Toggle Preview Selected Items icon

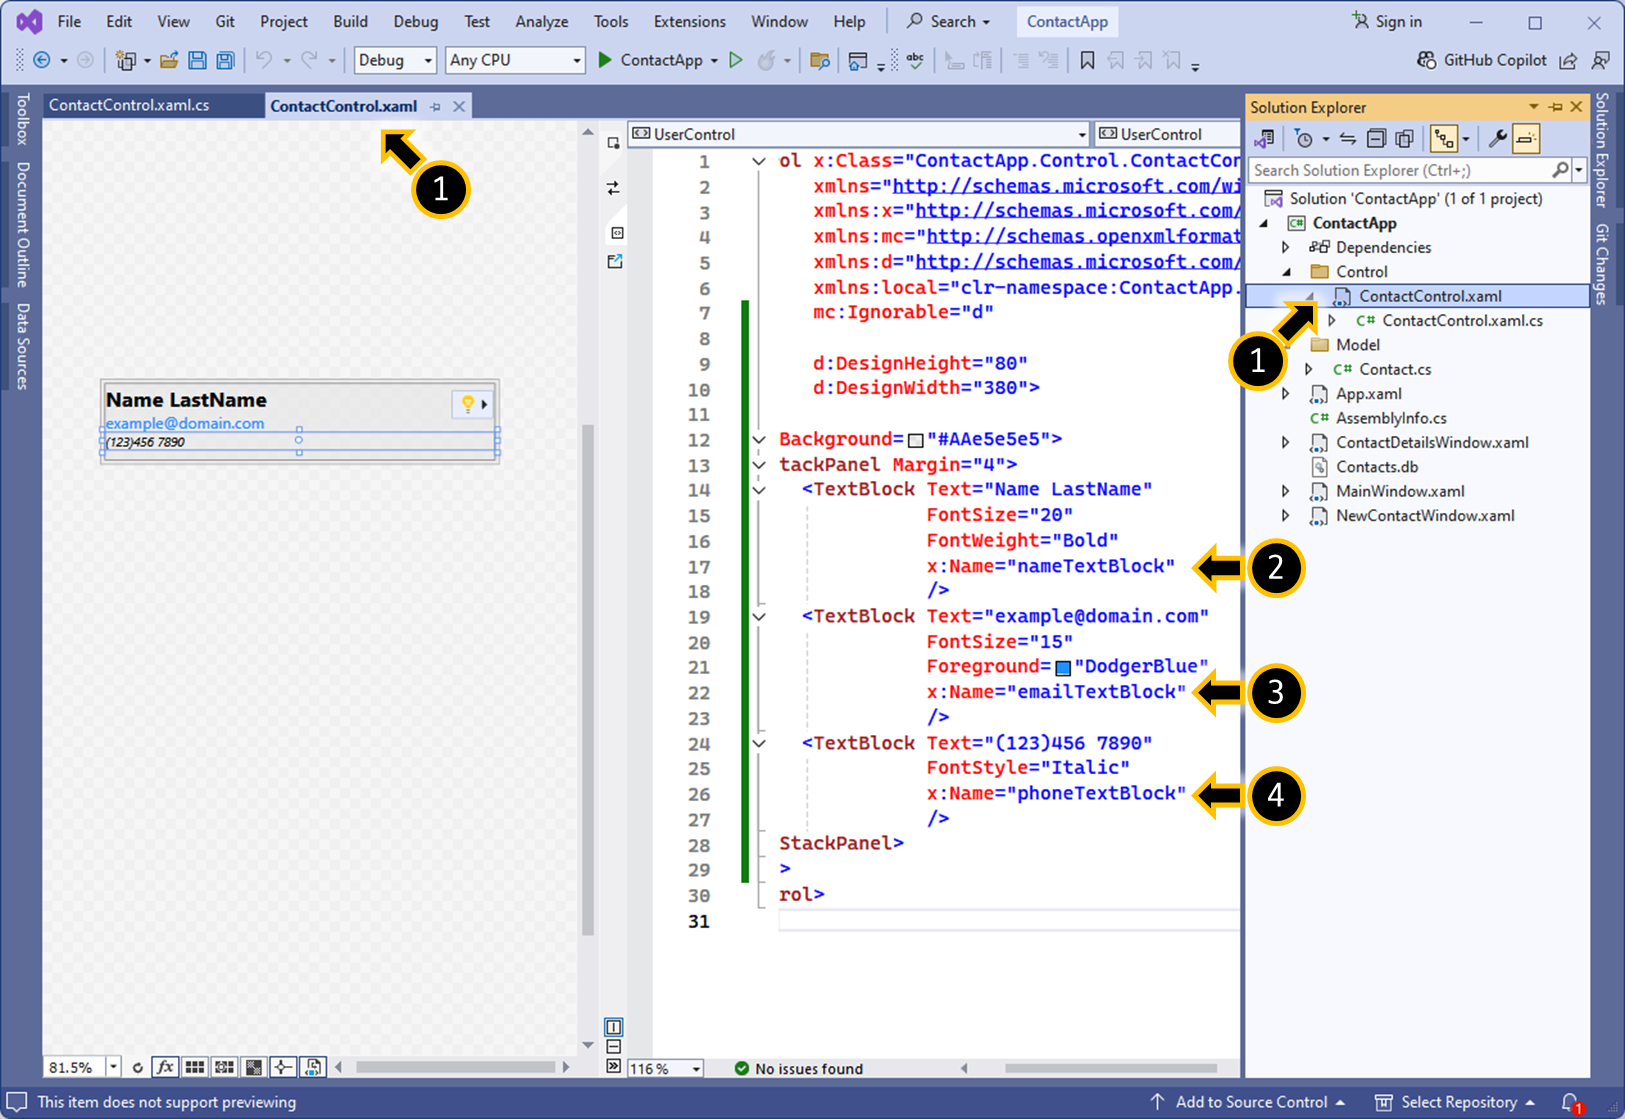pyautogui.click(x=1526, y=139)
